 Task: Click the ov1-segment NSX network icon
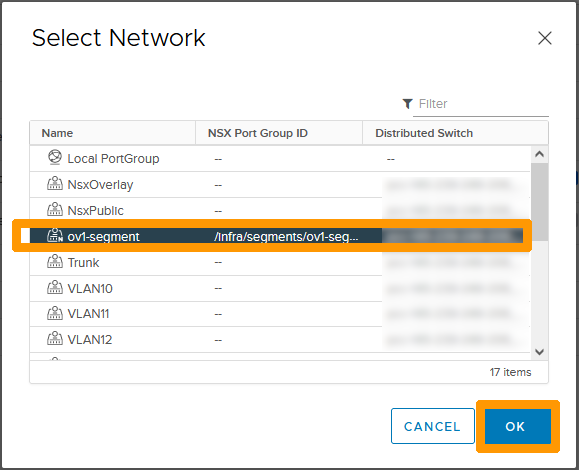(x=55, y=236)
